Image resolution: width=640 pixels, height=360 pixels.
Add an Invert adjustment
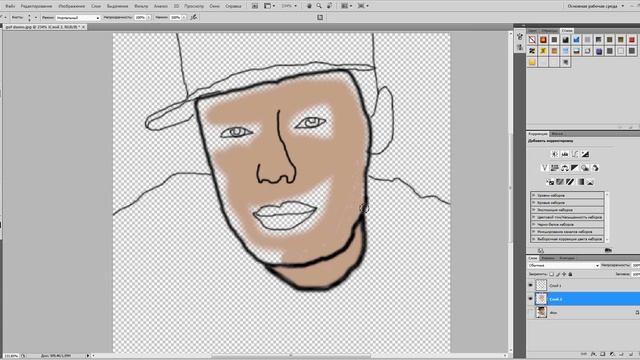click(x=550, y=182)
